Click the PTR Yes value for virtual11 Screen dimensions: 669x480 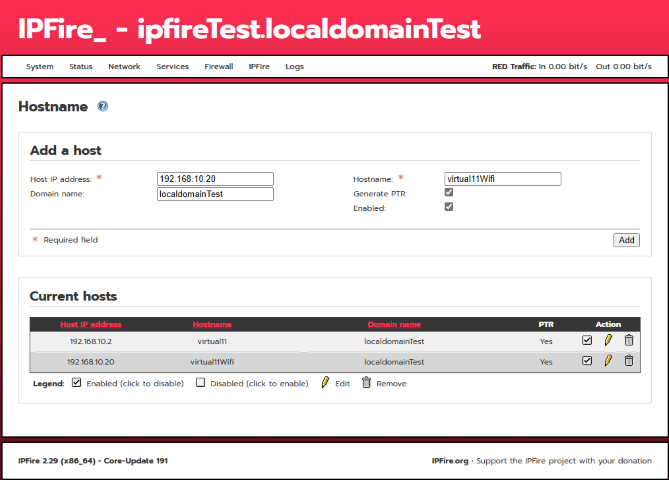tap(546, 341)
